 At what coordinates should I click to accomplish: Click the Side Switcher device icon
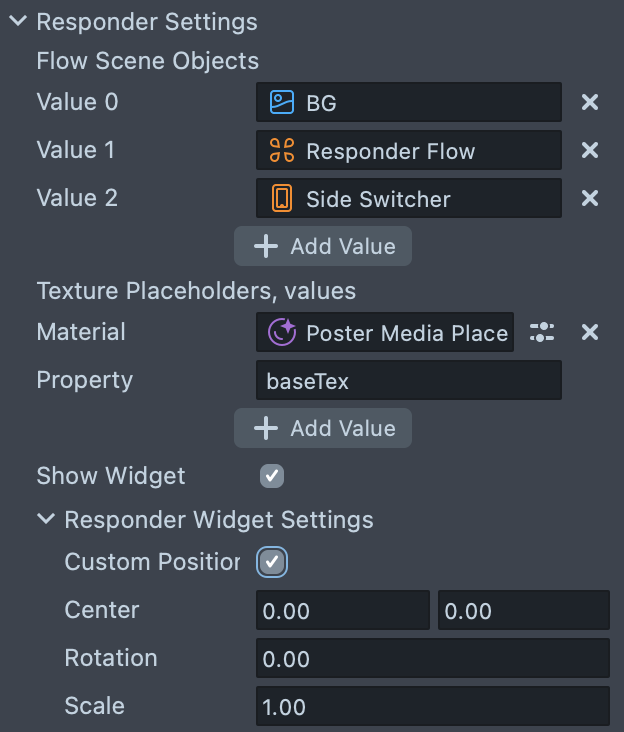(x=282, y=199)
